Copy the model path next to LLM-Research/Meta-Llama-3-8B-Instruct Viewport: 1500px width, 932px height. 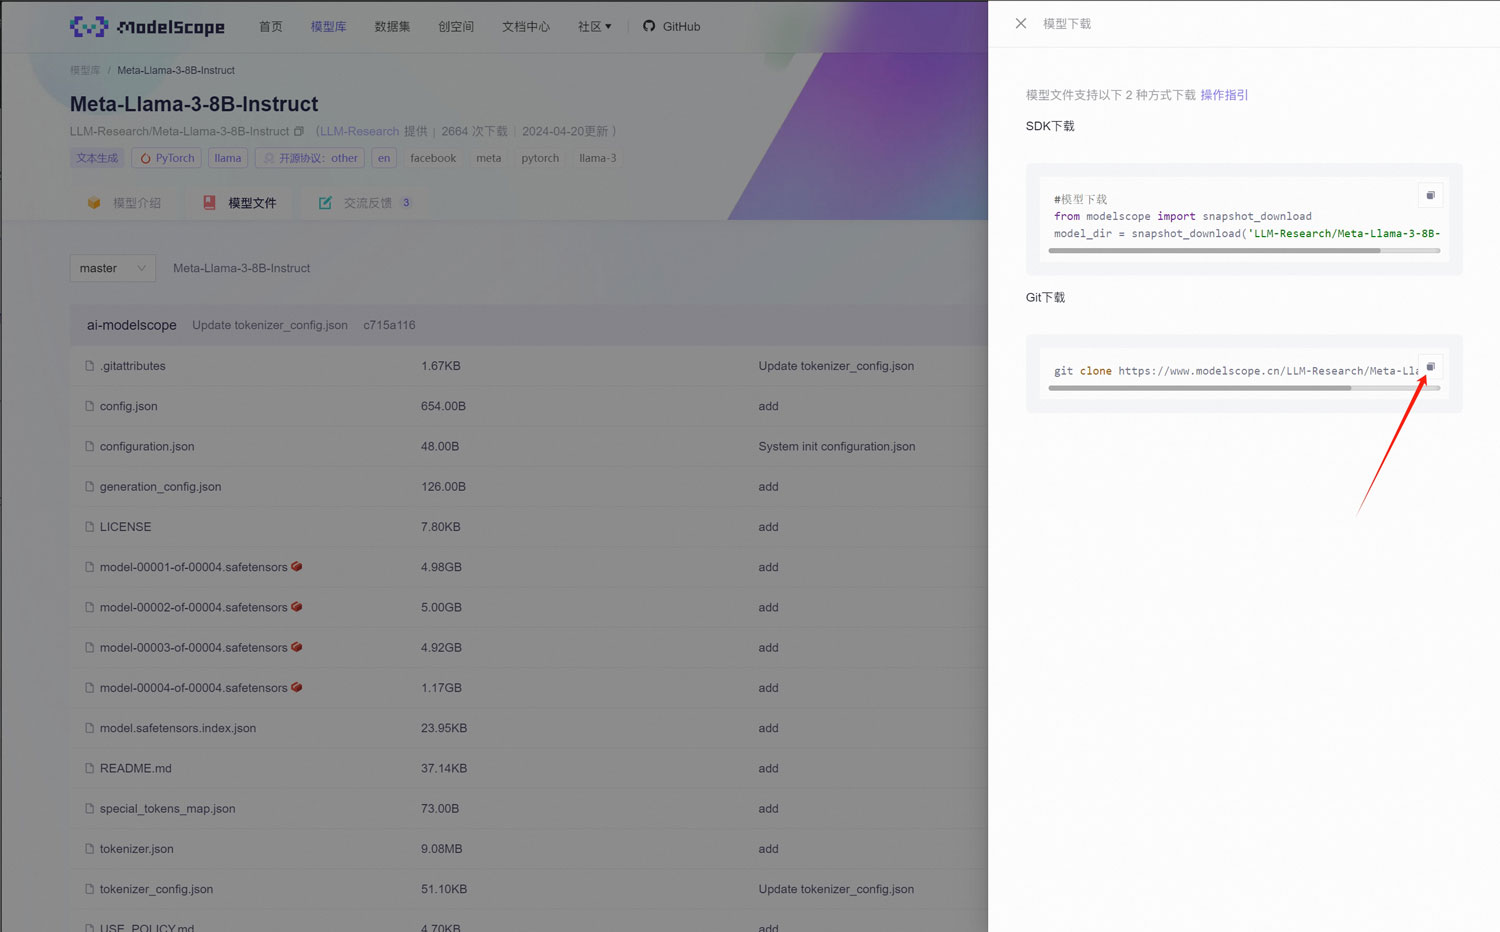[298, 131]
